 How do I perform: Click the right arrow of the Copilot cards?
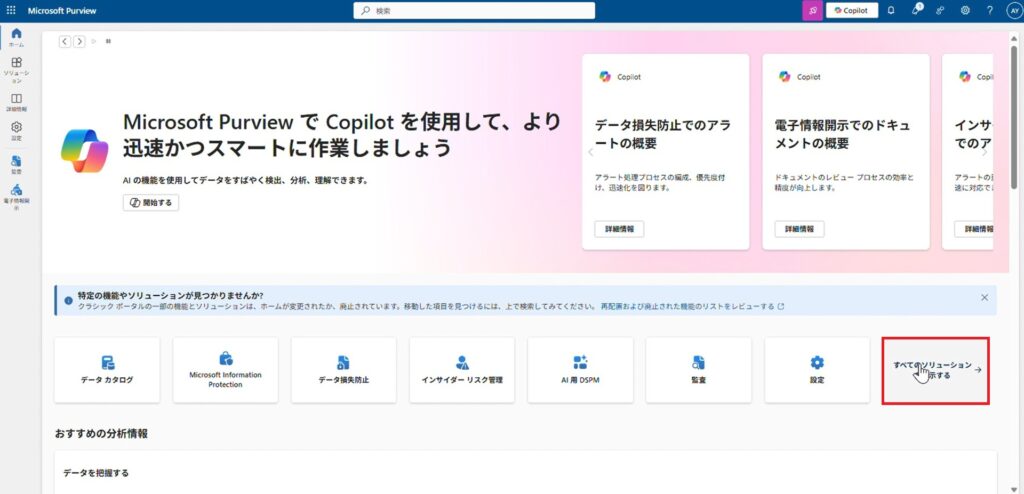coord(985,152)
